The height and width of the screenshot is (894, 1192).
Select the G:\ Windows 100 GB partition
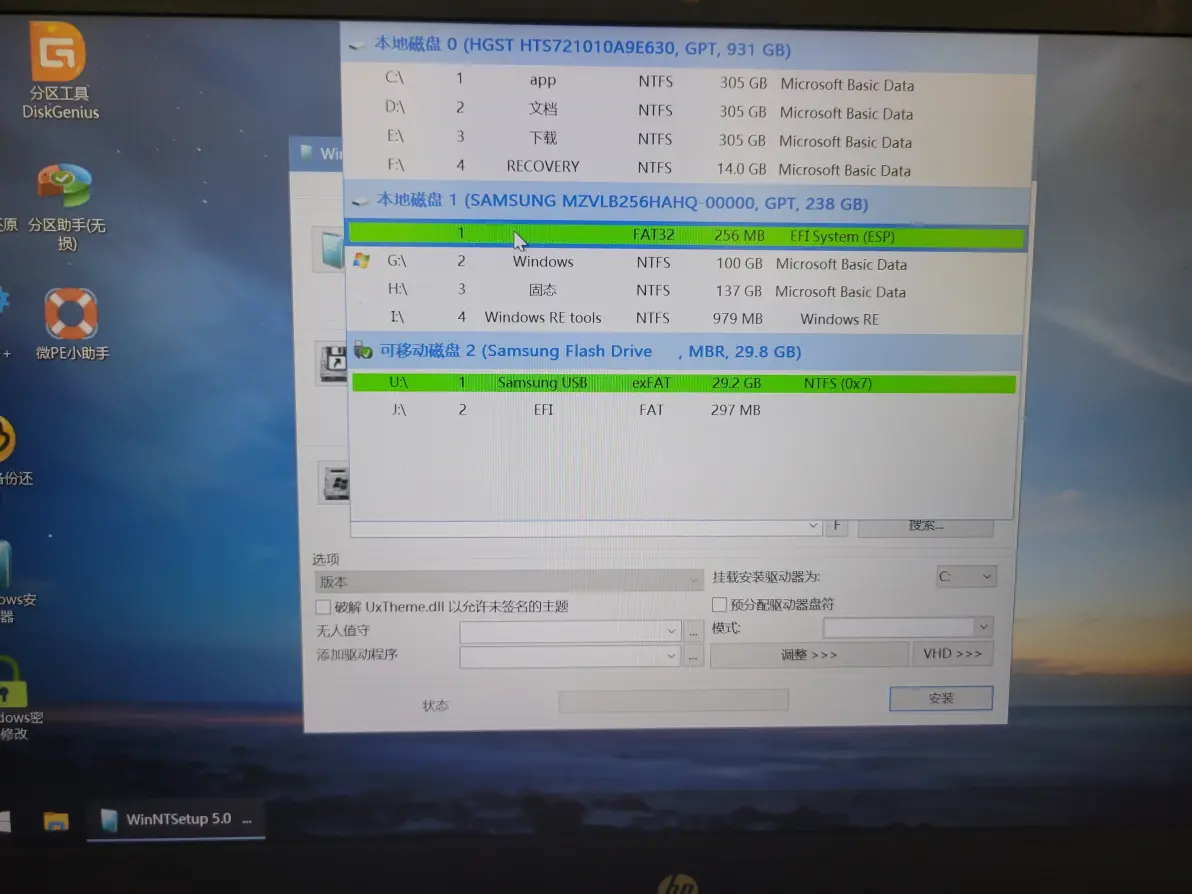click(x=686, y=263)
